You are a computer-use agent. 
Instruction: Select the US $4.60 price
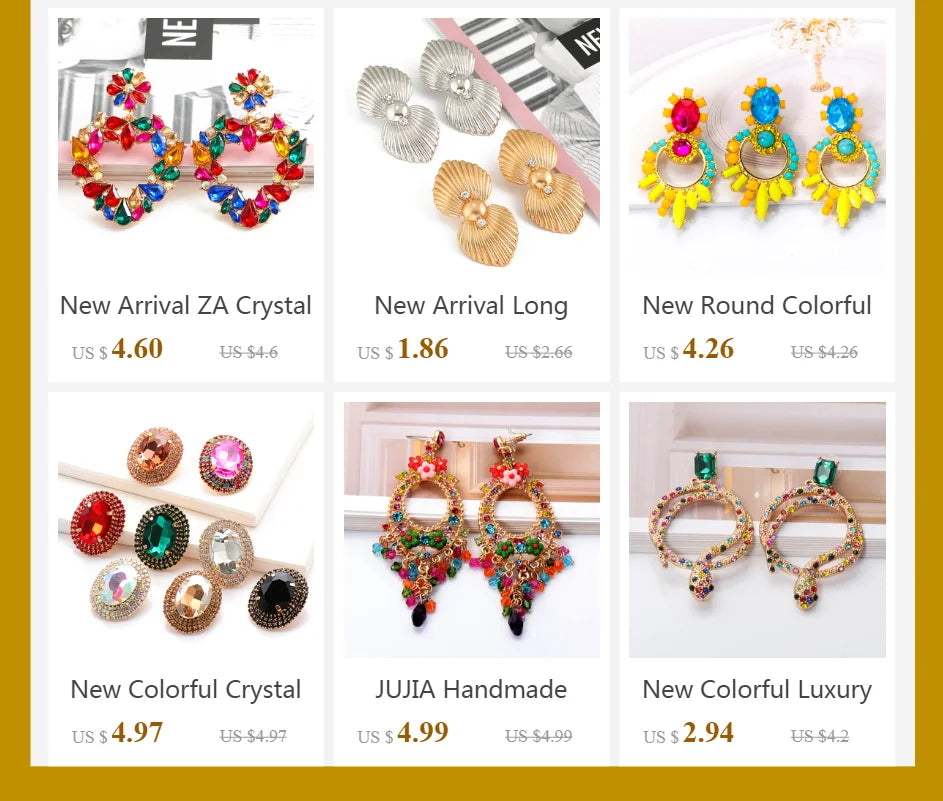[117, 349]
